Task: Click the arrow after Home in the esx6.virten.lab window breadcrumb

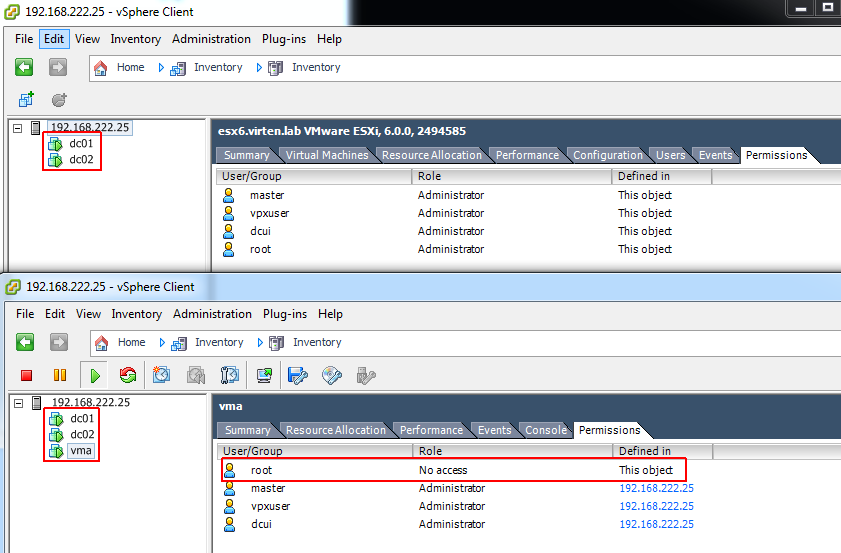Action: (x=161, y=68)
